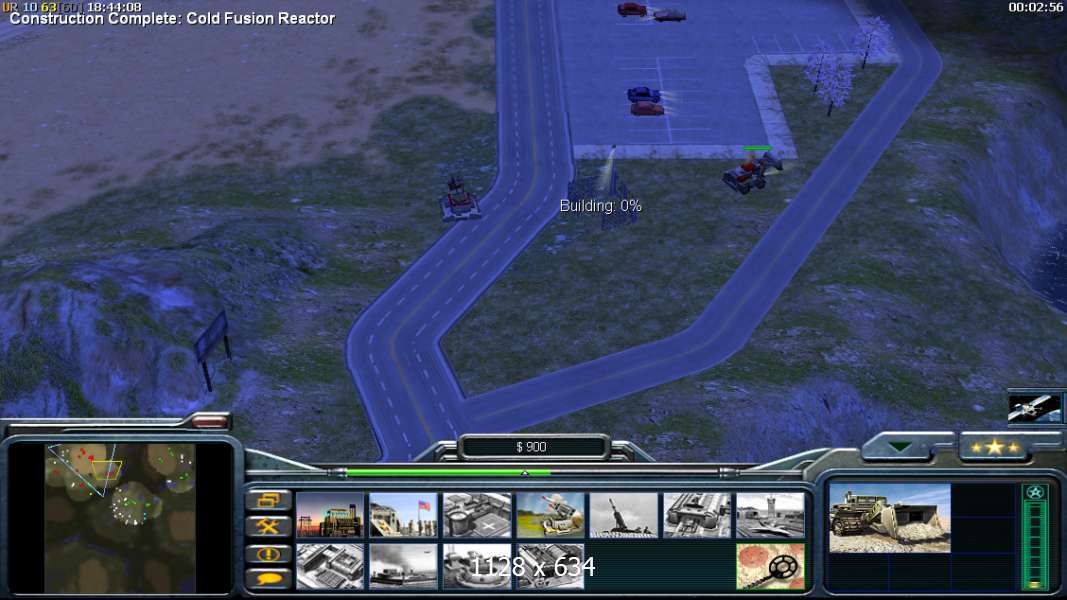This screenshot has width=1067, height=600.
Task: Click the blue civilian car in parking lot
Action: (x=643, y=94)
